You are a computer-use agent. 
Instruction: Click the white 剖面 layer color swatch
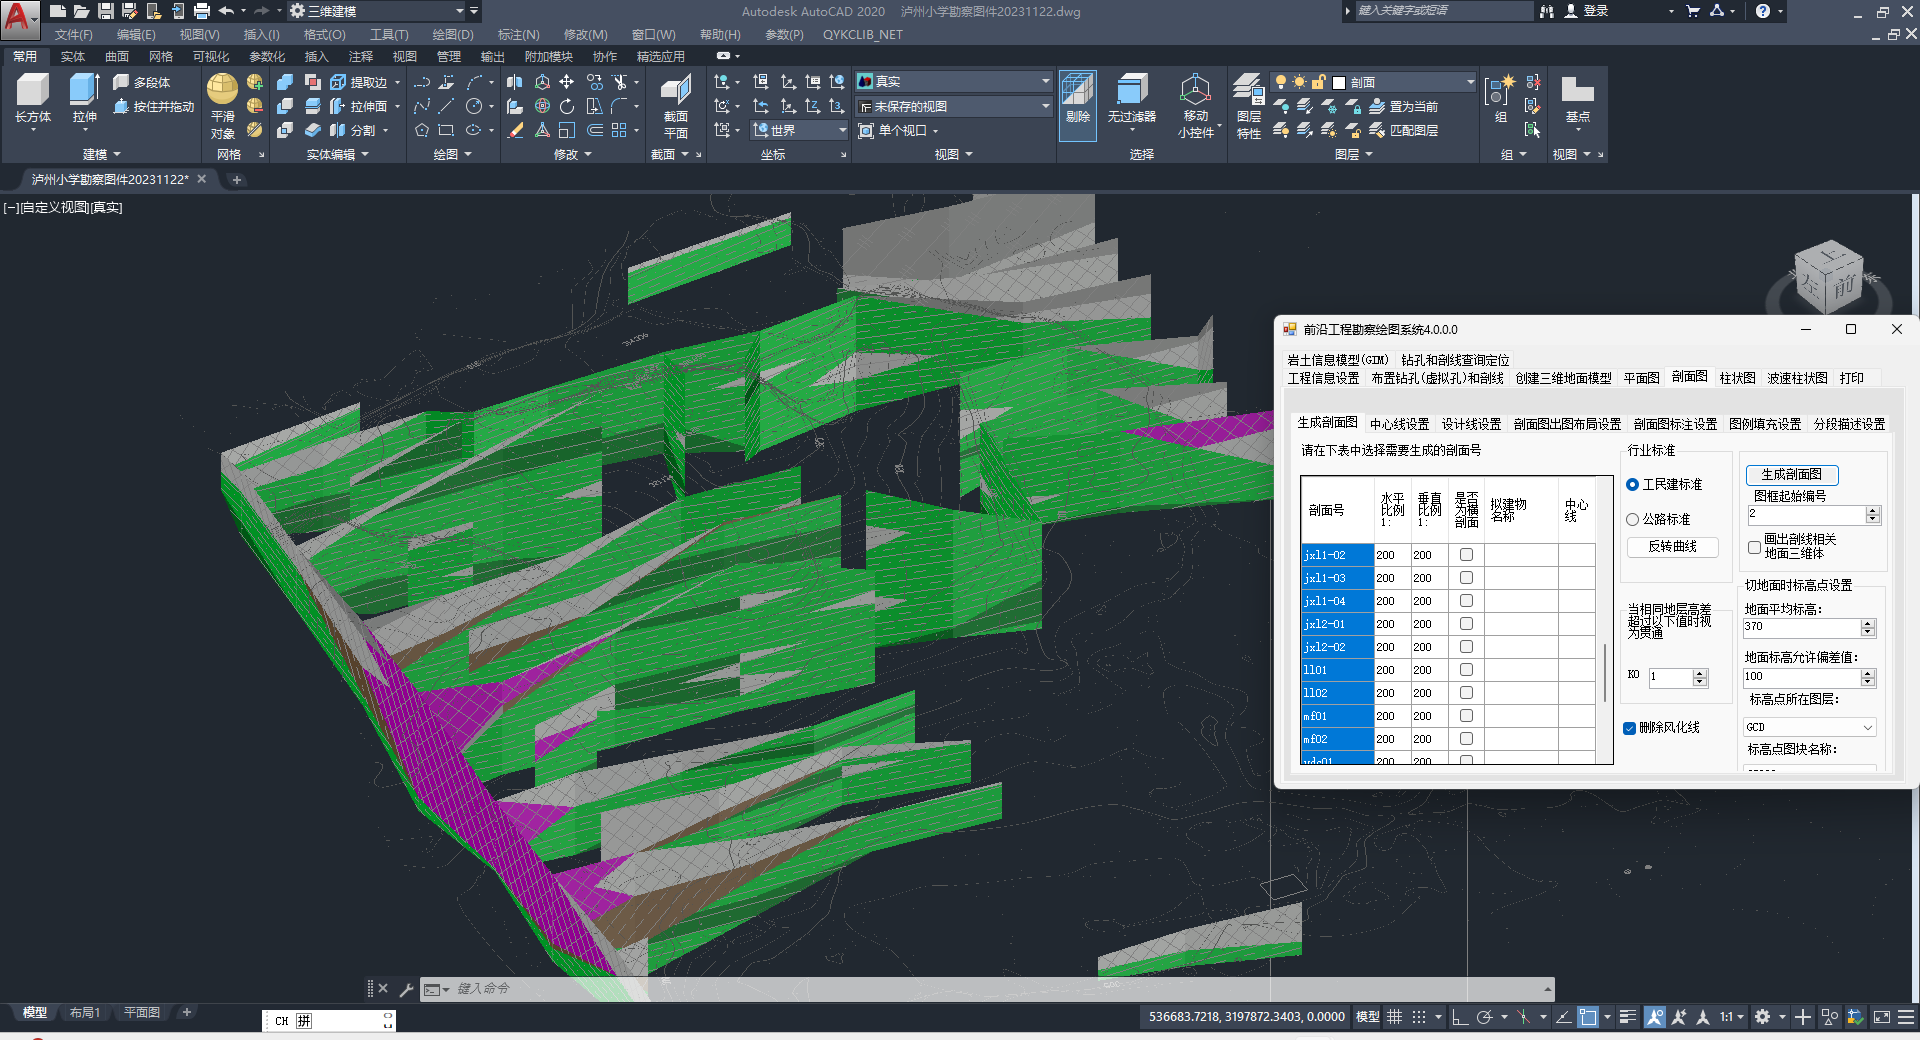point(1339,82)
